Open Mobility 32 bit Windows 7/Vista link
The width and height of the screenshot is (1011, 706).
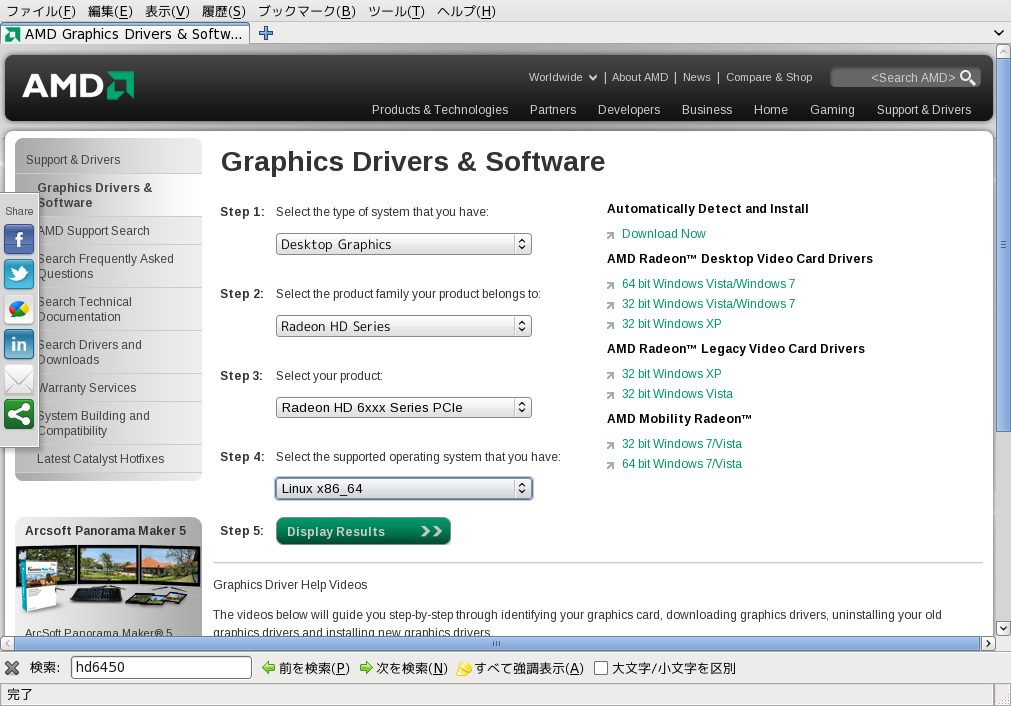click(682, 444)
